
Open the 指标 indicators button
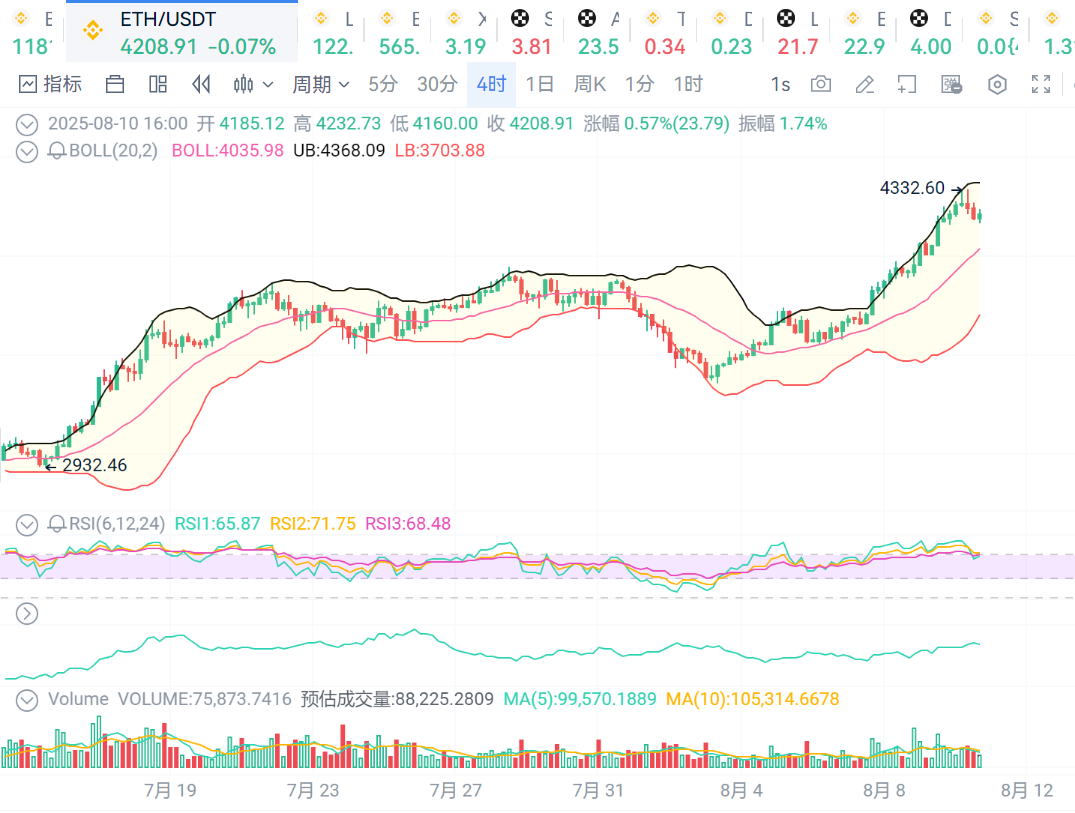50,84
